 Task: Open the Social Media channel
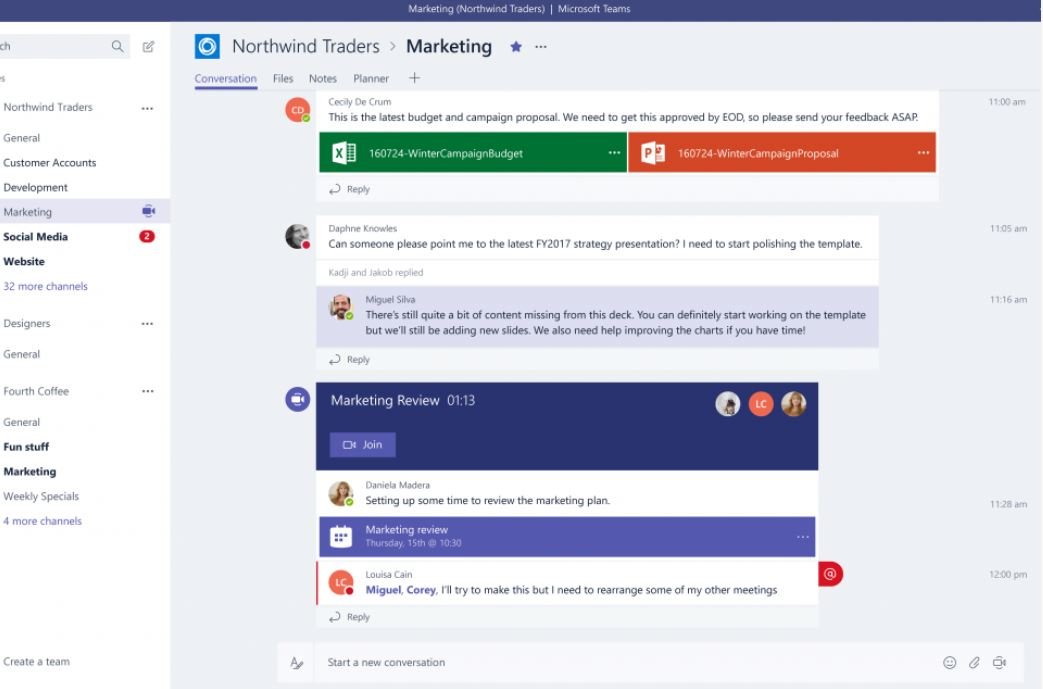pyautogui.click(x=35, y=237)
